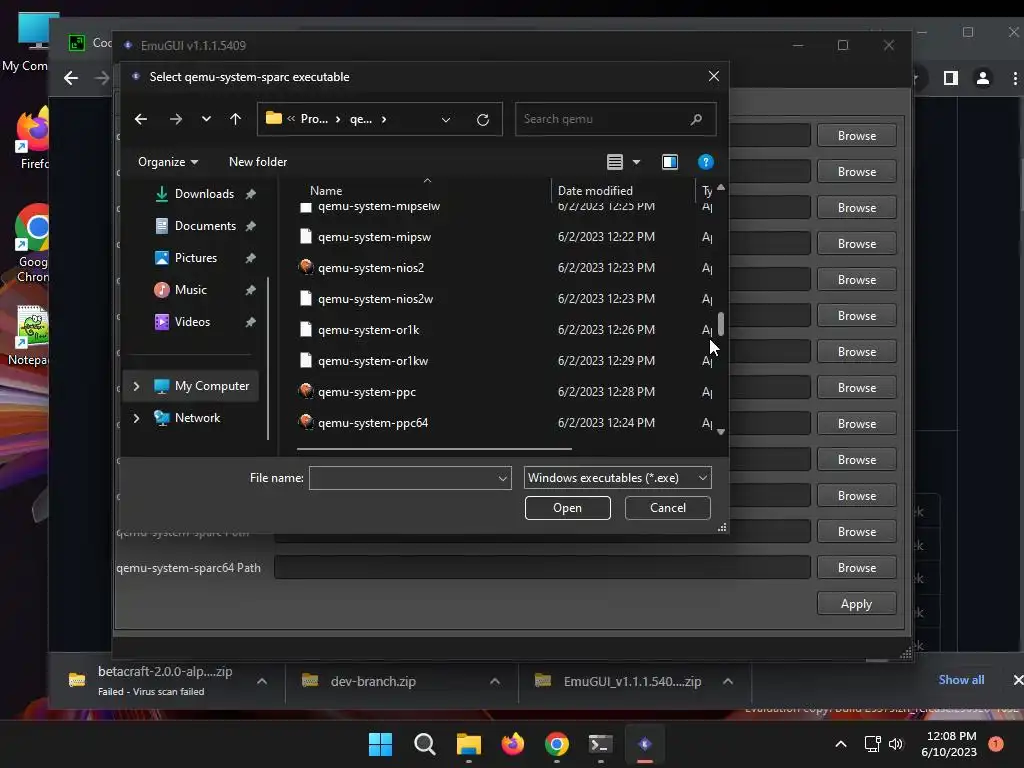Switch to EmuGUI taskbar icon
The image size is (1024, 768).
[x=645, y=744]
